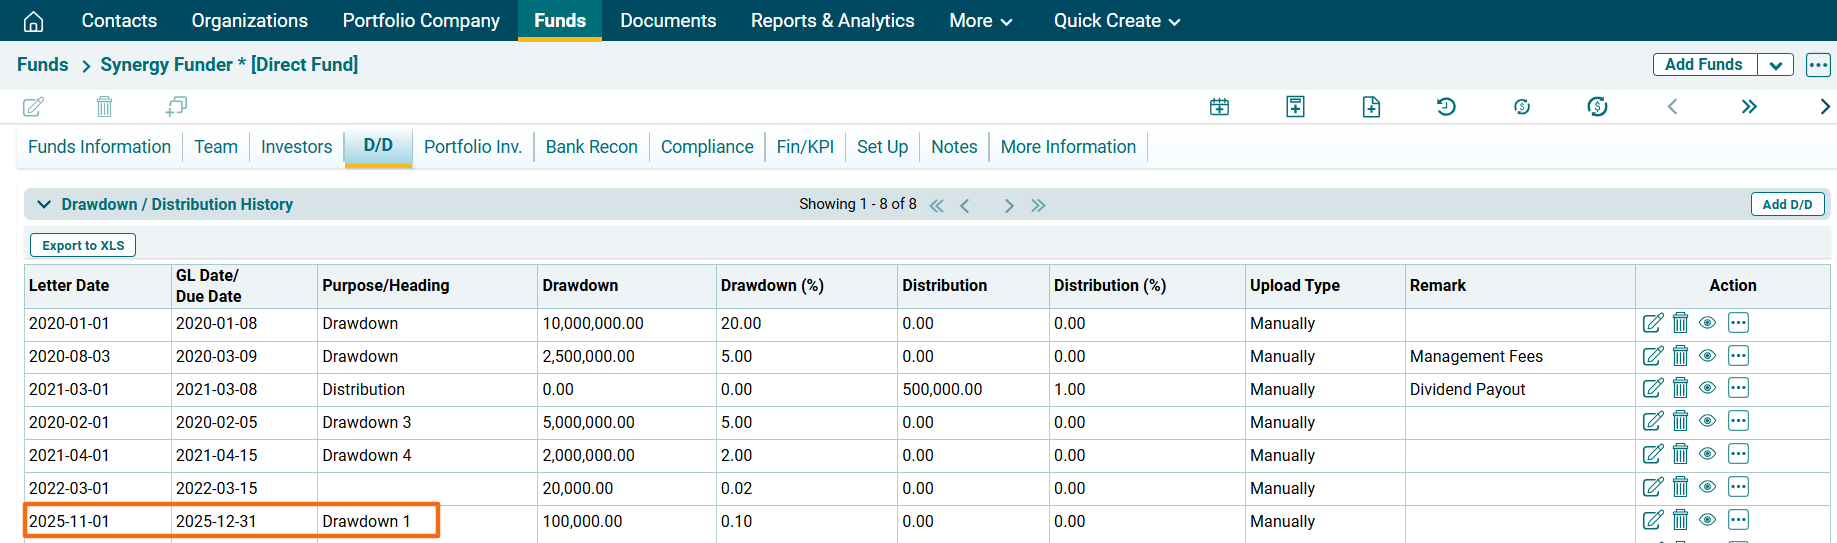The width and height of the screenshot is (1837, 543).
Task: View the Management Fees row via eye icon
Action: click(x=1707, y=356)
